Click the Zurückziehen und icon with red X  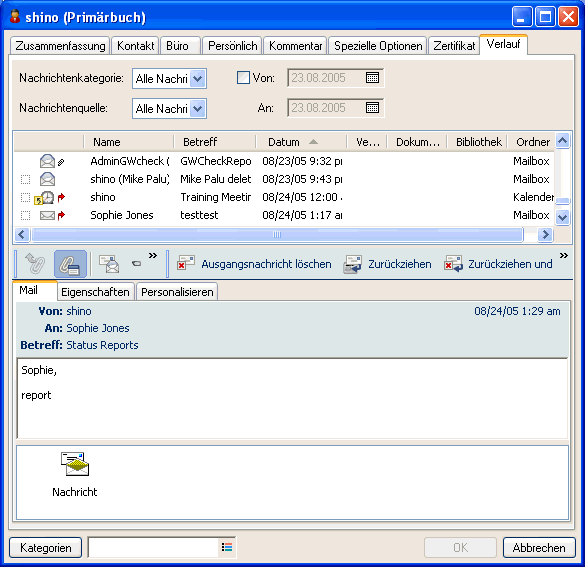coord(453,264)
